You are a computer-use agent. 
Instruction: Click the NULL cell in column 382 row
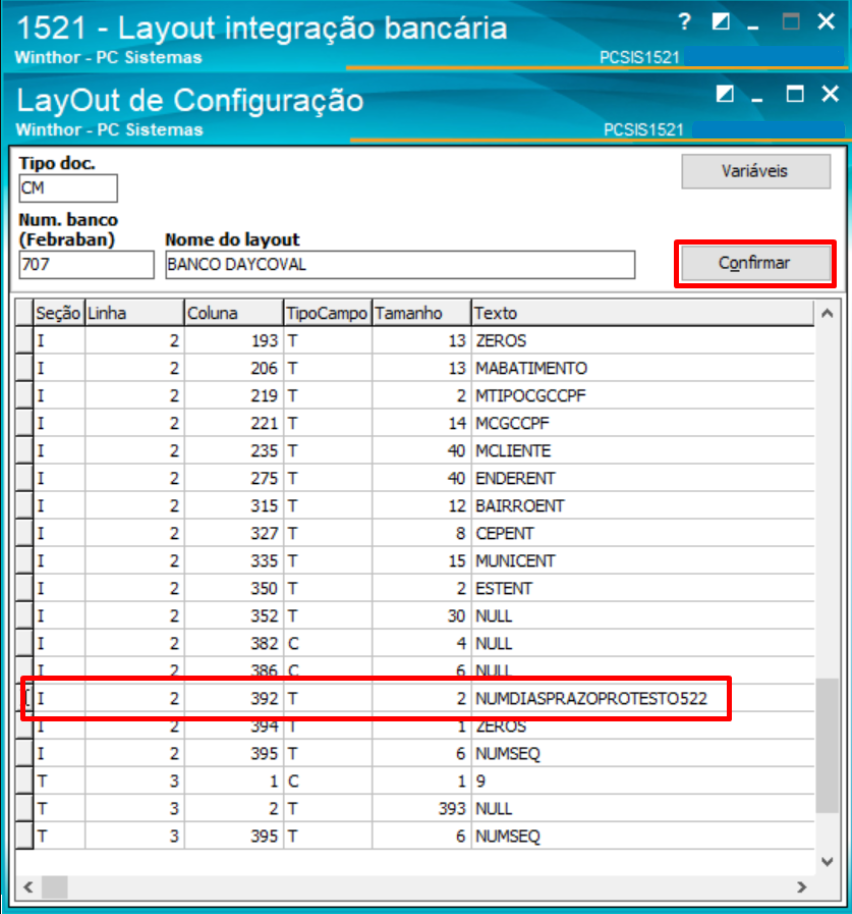[x=642, y=644]
